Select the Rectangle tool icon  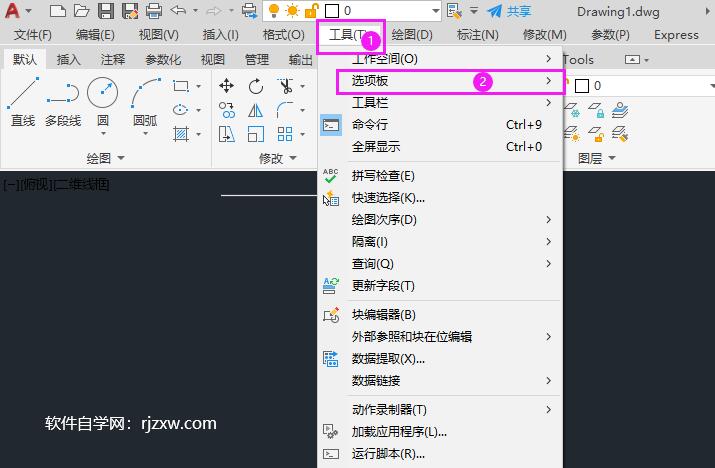click(181, 86)
